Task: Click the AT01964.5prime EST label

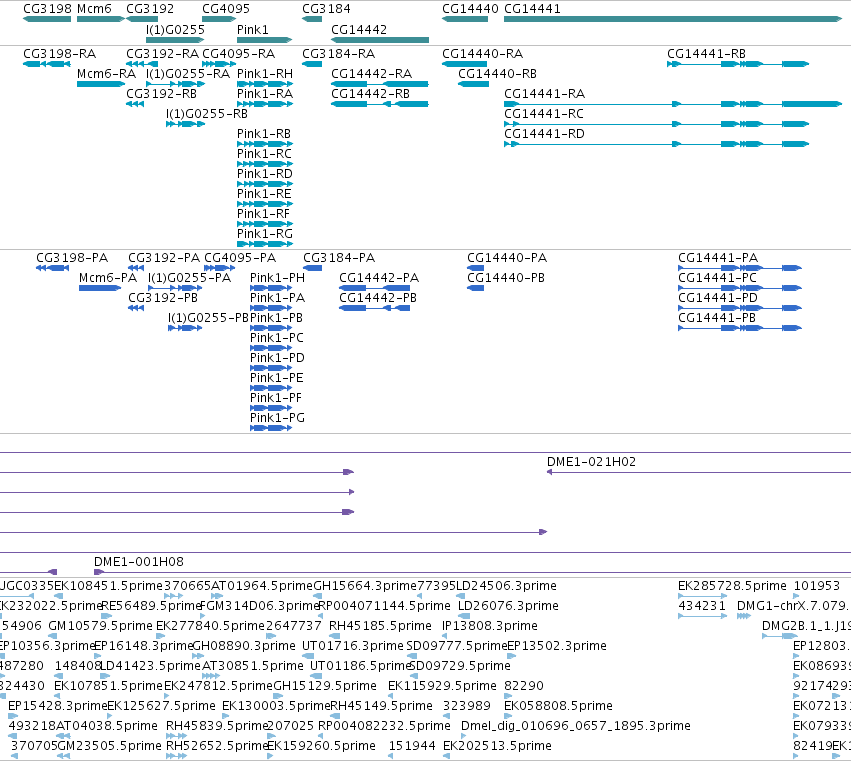Action: click(262, 586)
